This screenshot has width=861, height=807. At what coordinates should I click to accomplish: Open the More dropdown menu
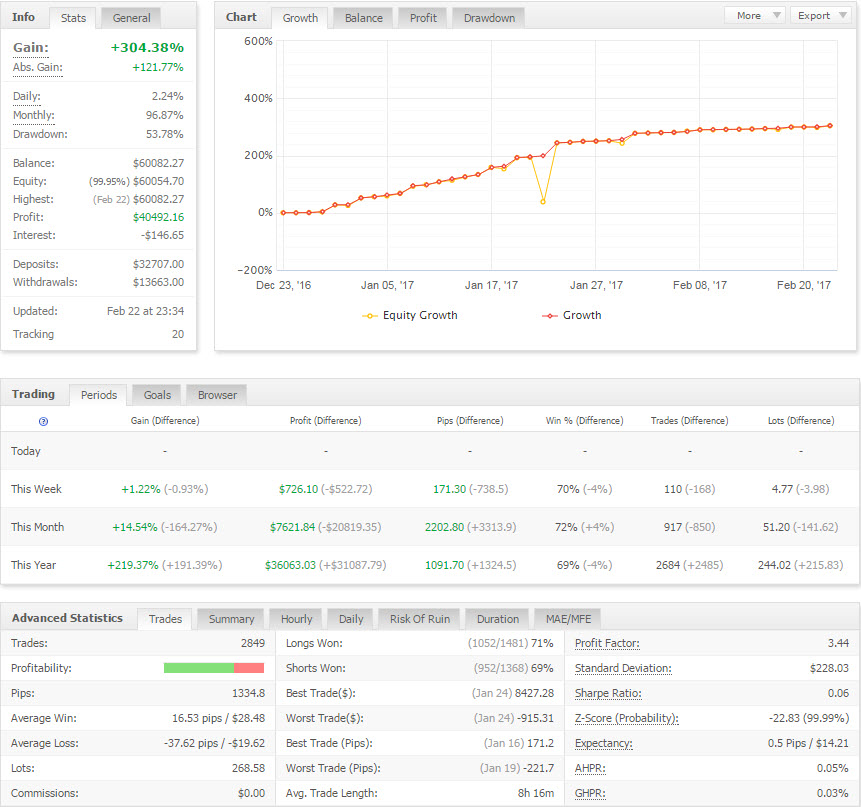754,16
